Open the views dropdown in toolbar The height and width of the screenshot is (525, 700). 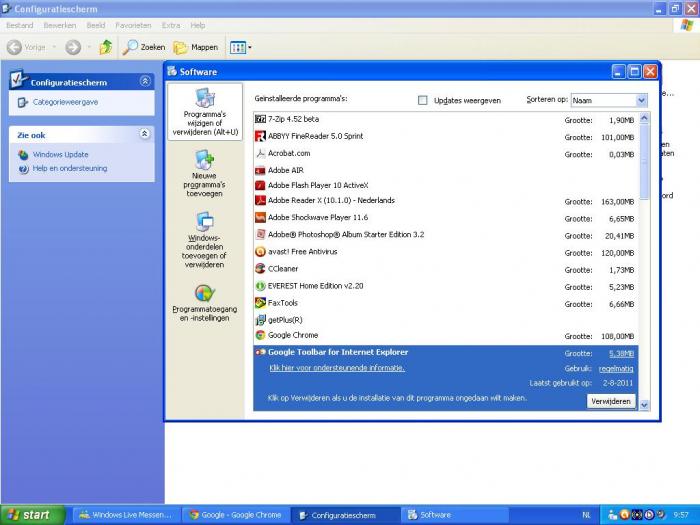click(240, 47)
